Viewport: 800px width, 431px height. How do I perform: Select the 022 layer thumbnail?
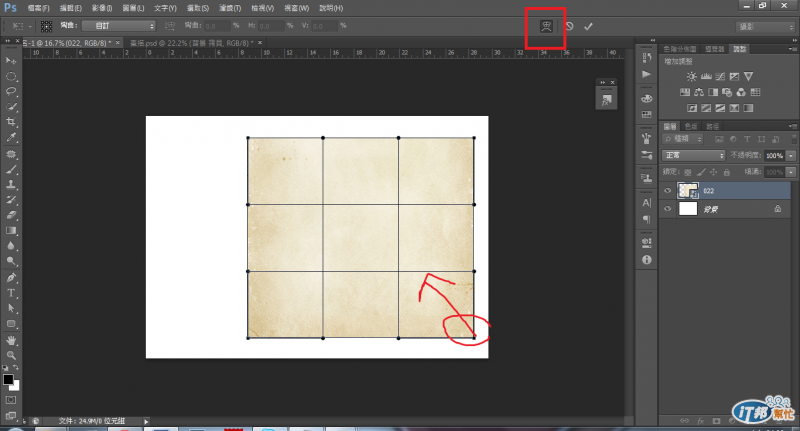[688, 191]
